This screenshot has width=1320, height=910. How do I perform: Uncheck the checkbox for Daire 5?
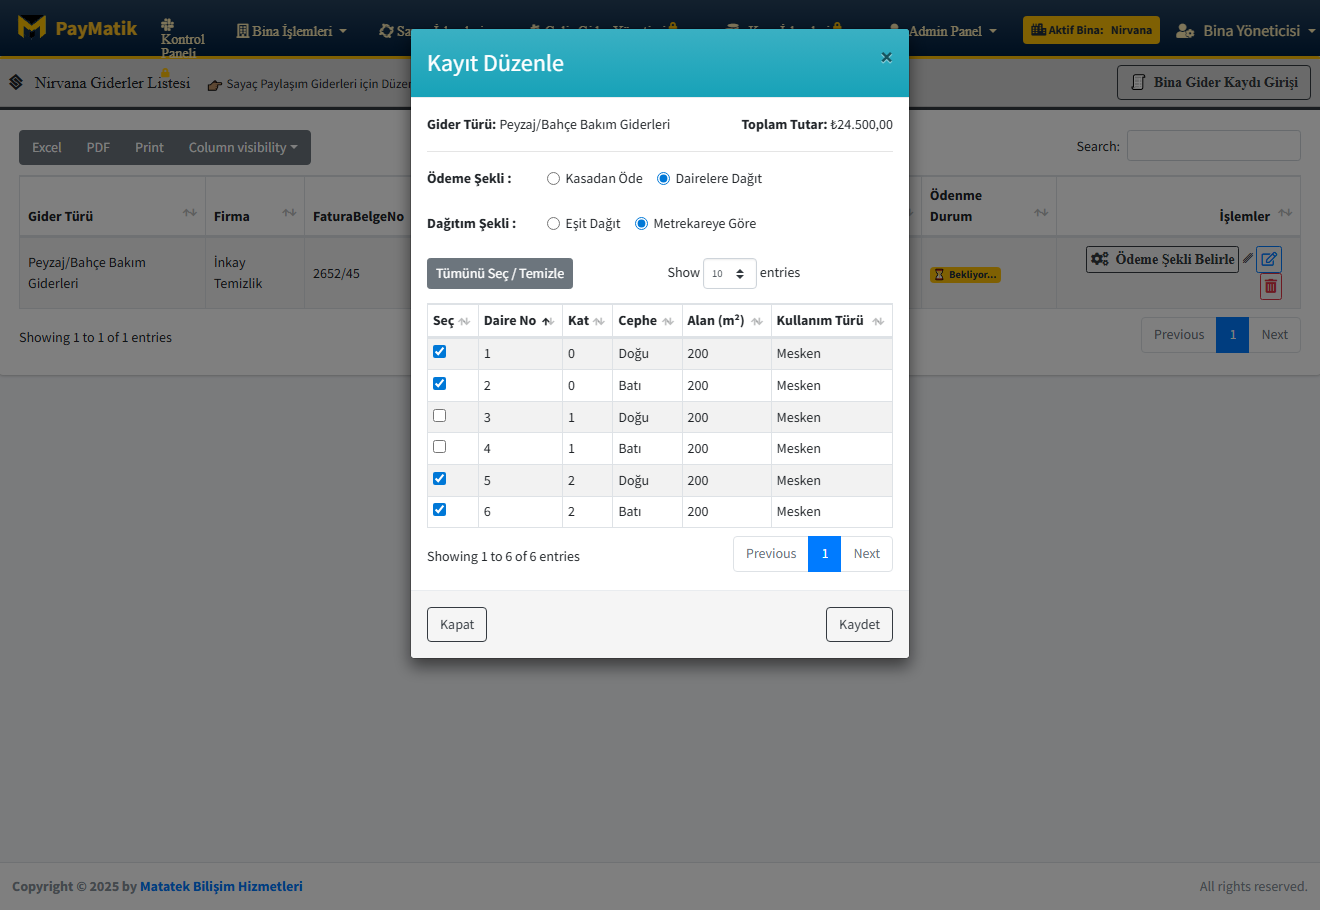coord(439,479)
